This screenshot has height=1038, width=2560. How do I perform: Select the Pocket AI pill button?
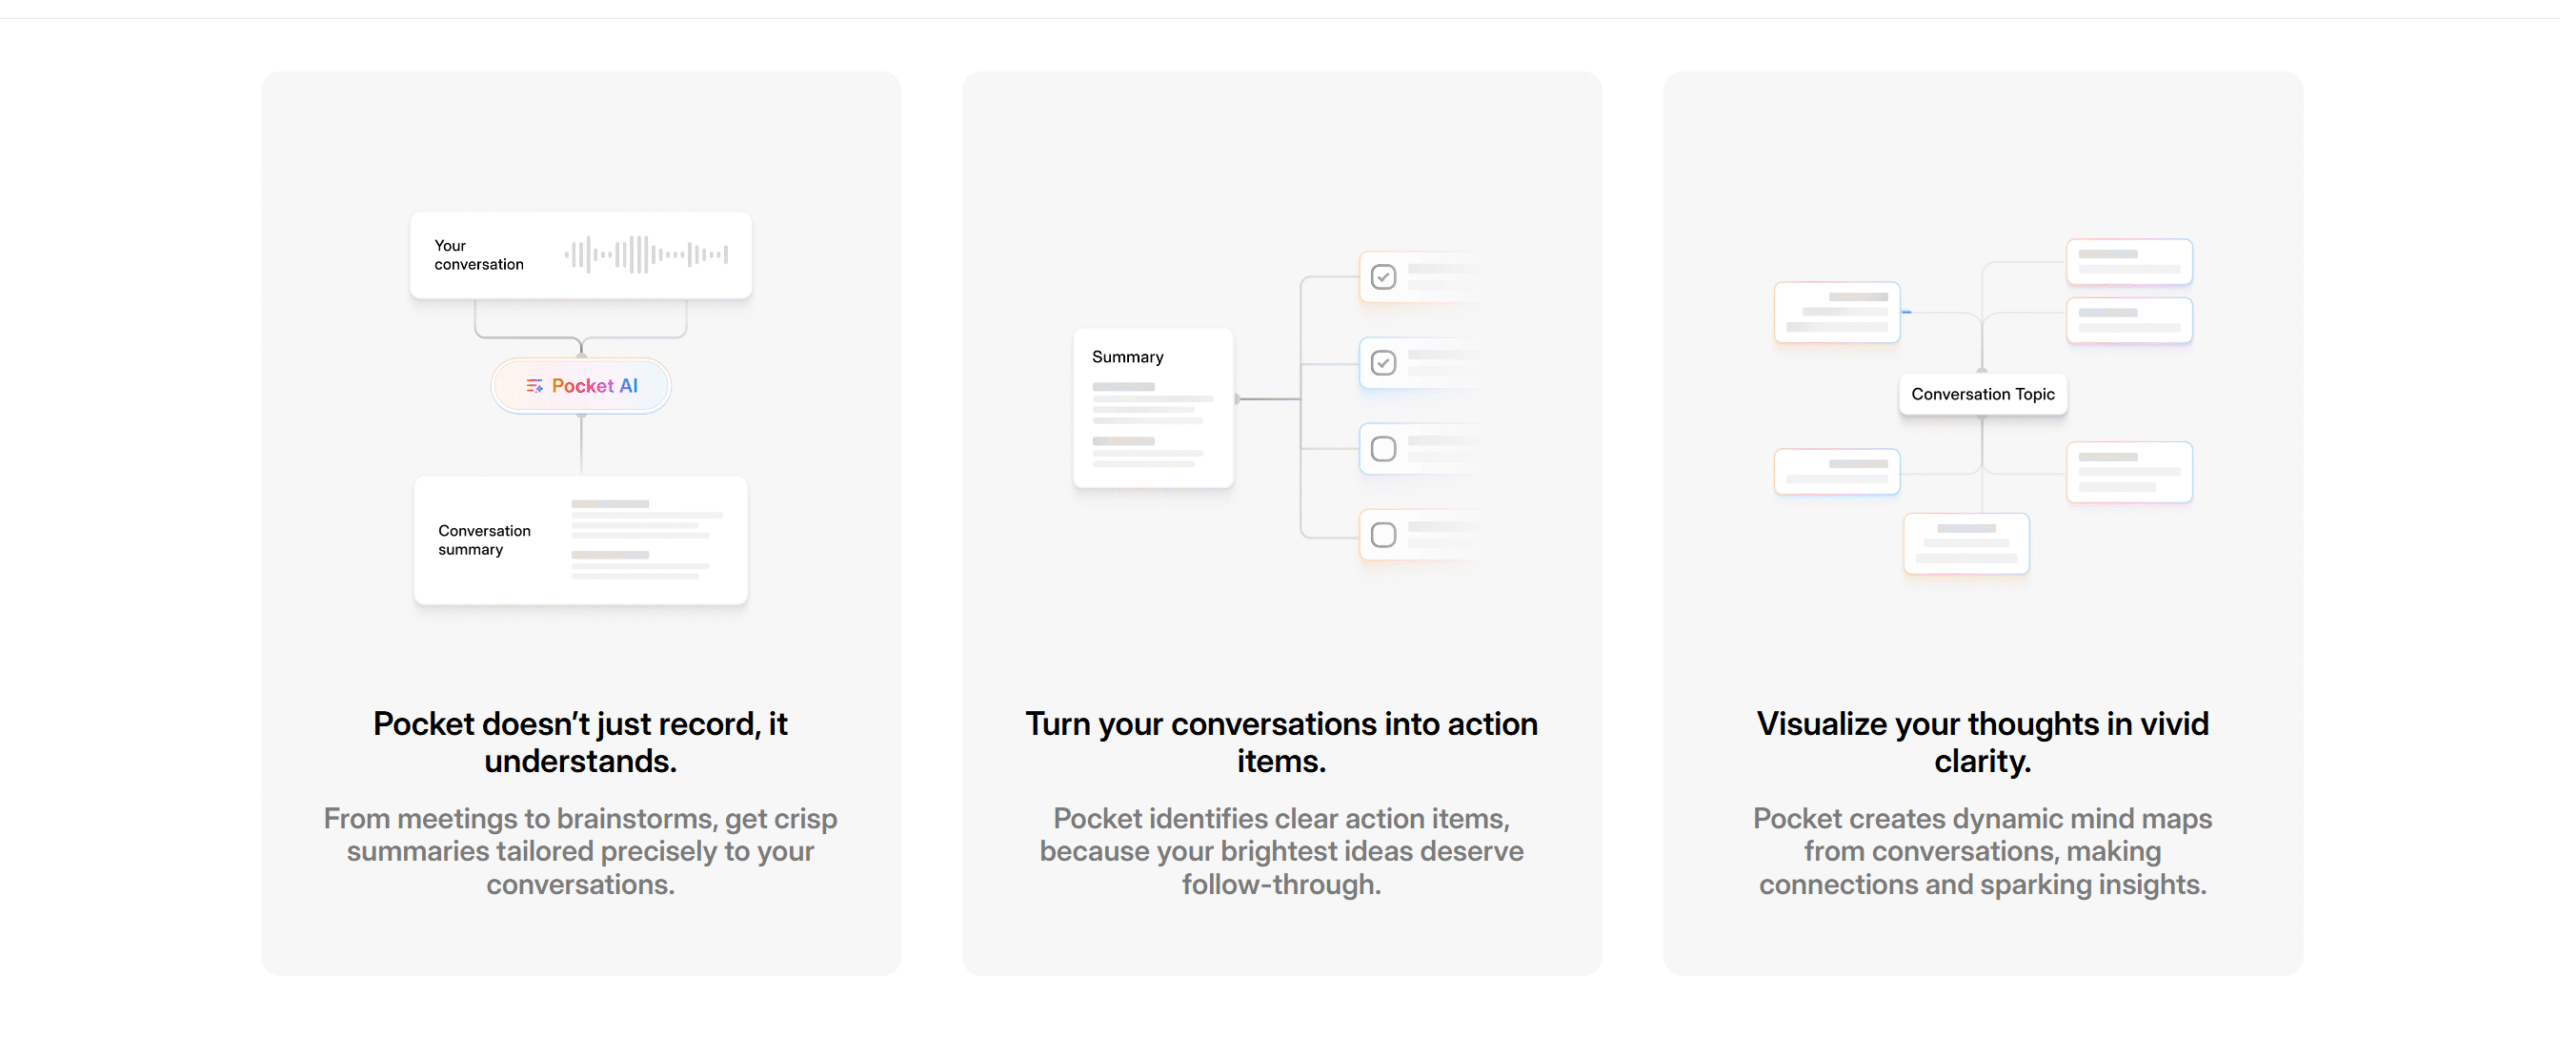tap(581, 386)
